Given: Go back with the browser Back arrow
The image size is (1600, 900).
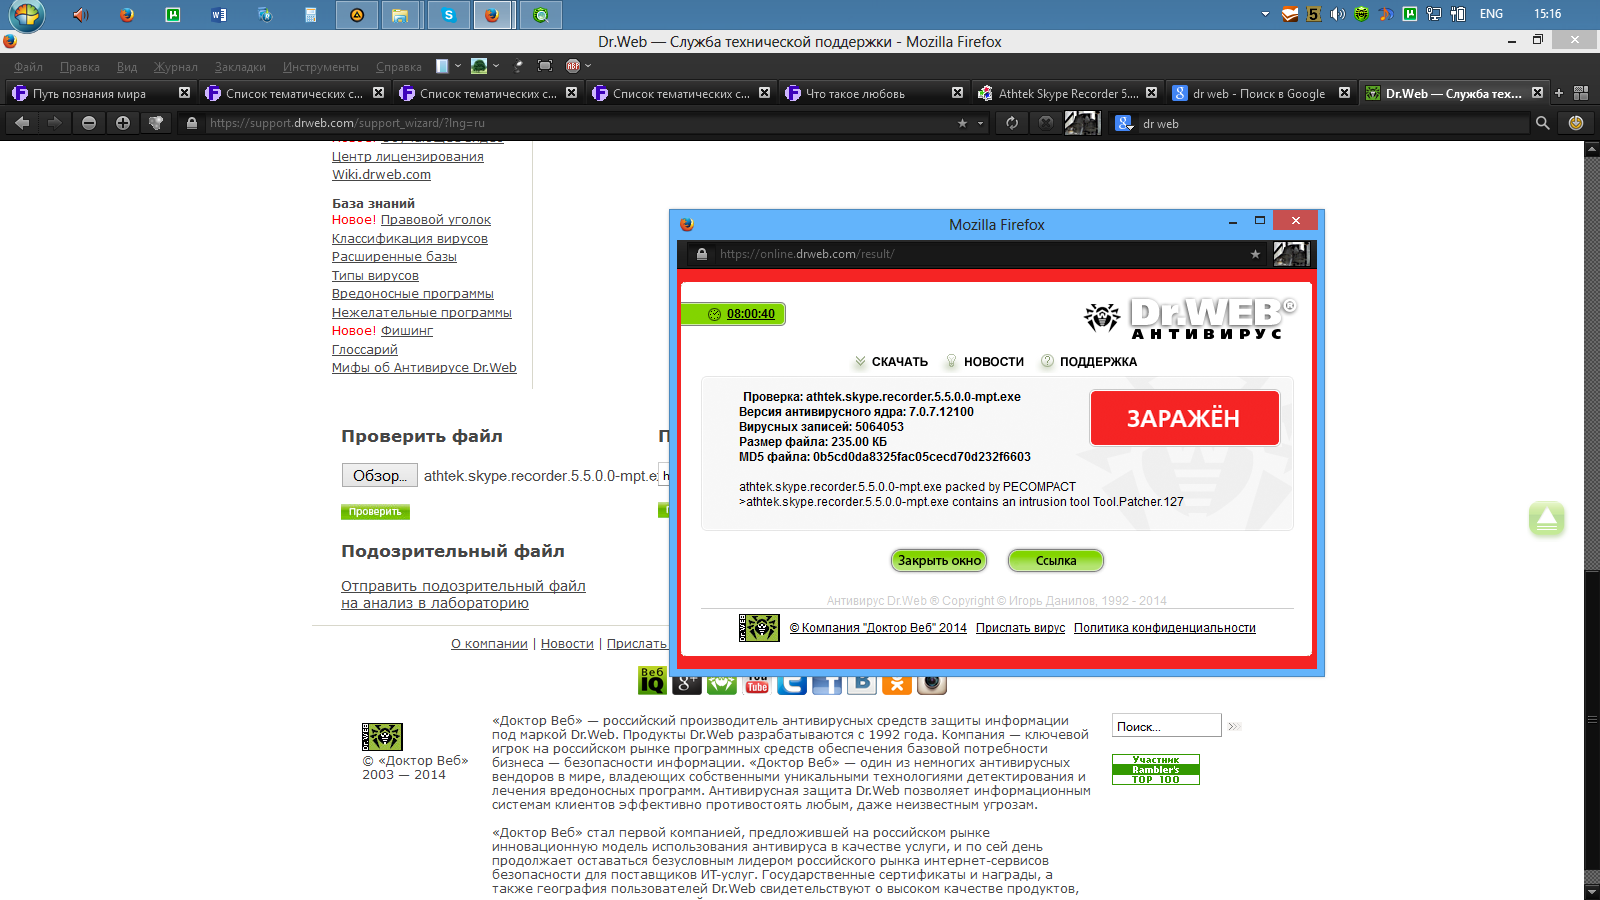Looking at the screenshot, I should pos(22,123).
